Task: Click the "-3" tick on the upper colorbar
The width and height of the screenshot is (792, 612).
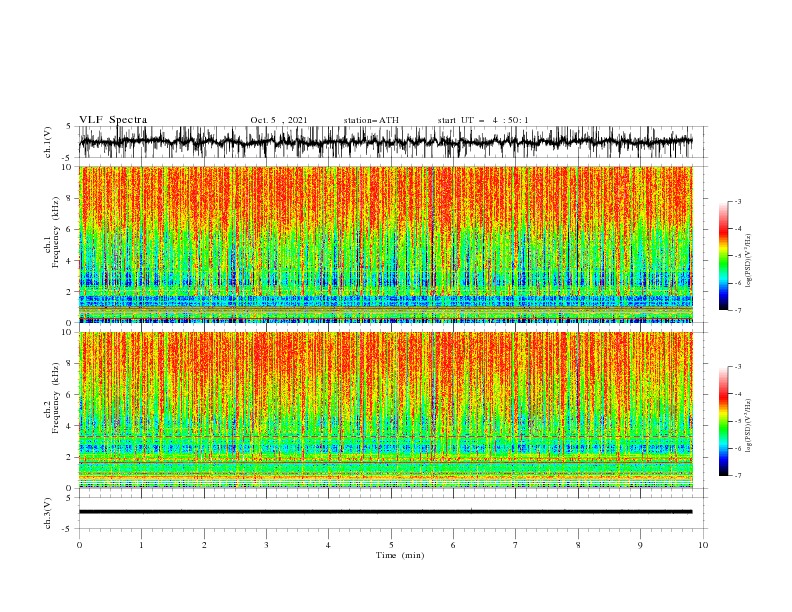Action: [x=737, y=201]
